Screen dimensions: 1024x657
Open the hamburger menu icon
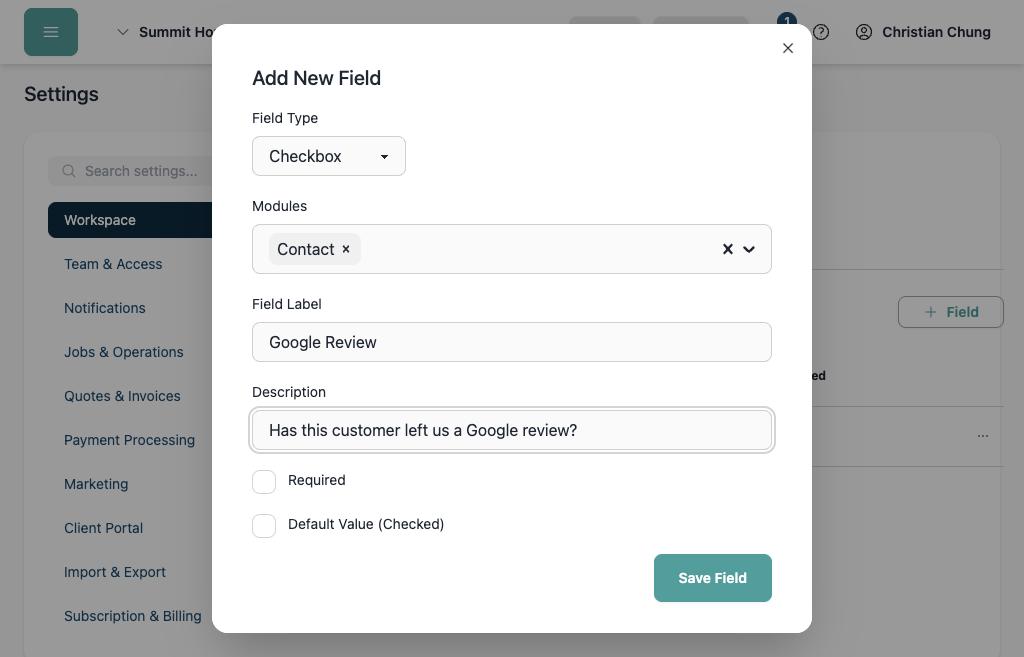51,32
